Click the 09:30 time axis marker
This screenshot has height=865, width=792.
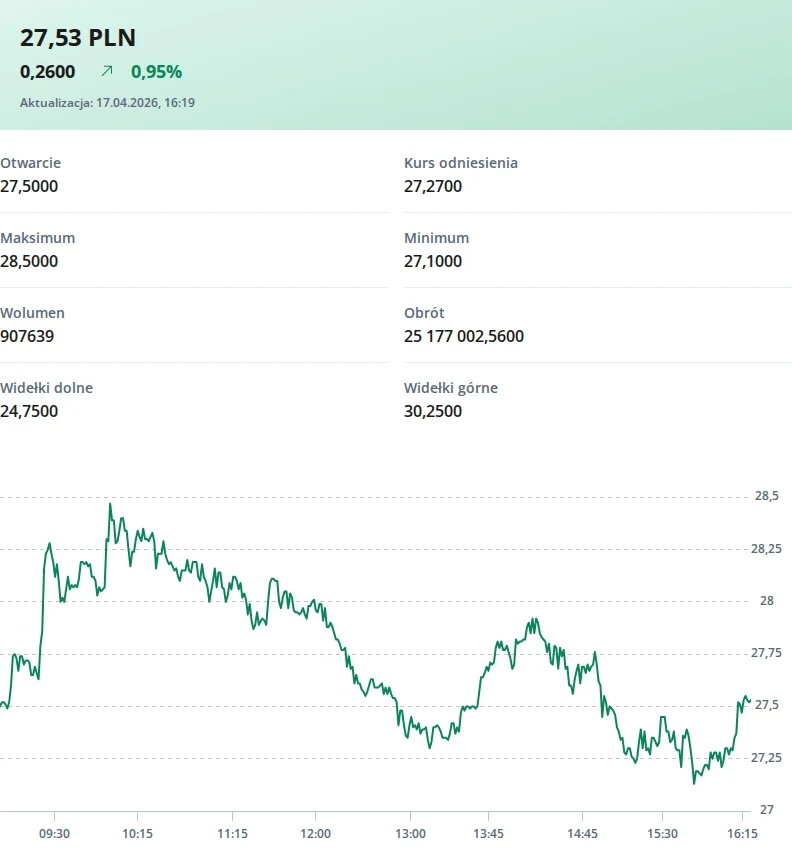(x=54, y=834)
